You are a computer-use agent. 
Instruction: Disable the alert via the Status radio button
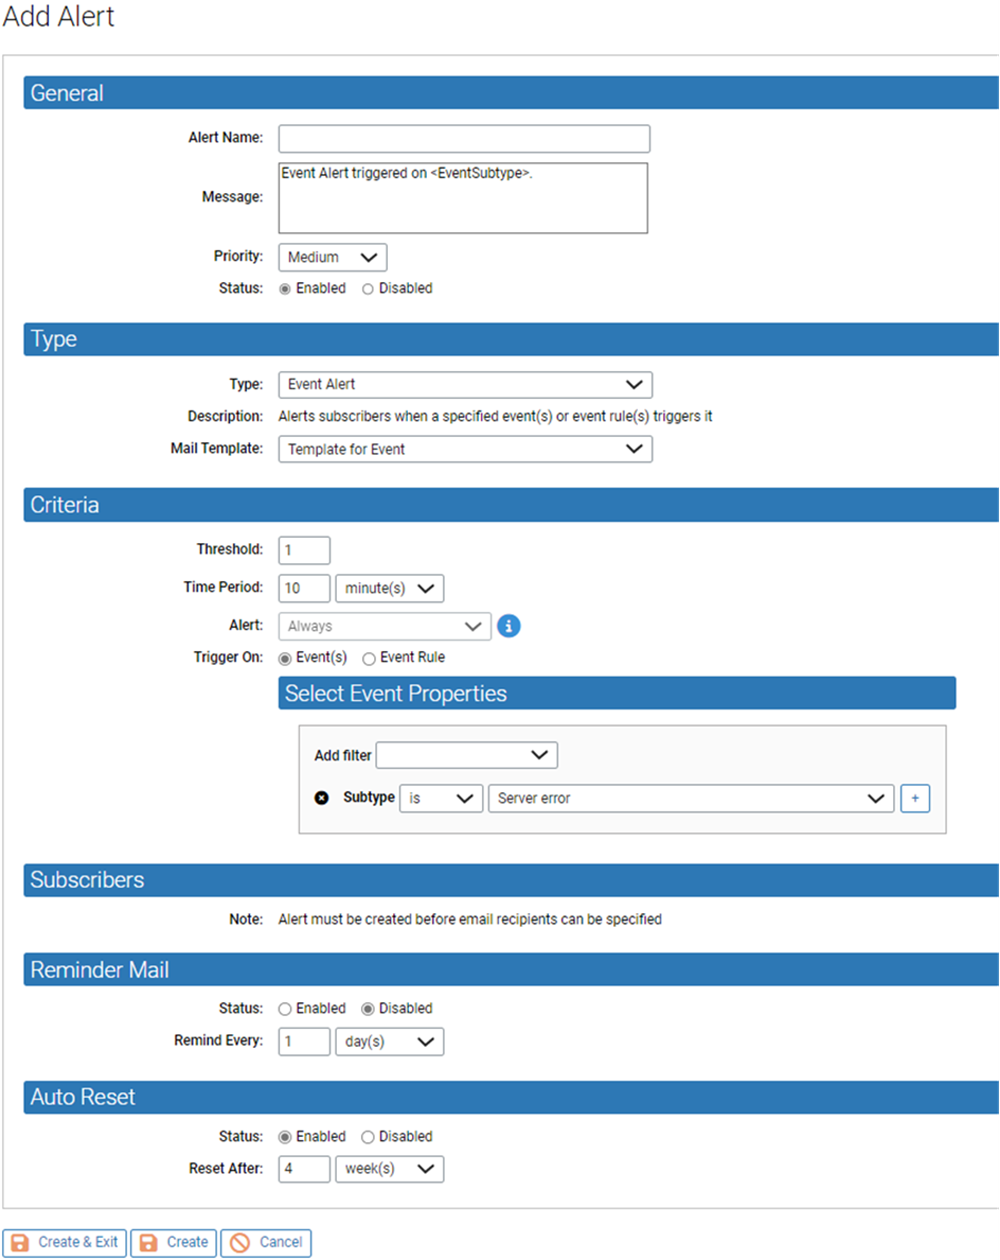(368, 288)
